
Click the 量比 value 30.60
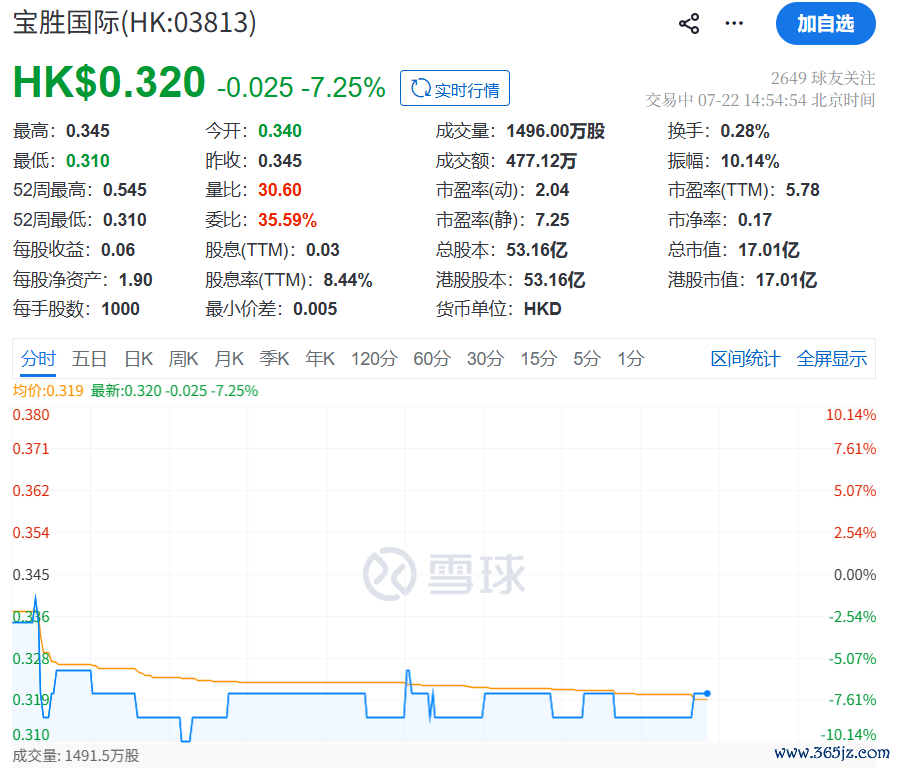pyautogui.click(x=280, y=190)
